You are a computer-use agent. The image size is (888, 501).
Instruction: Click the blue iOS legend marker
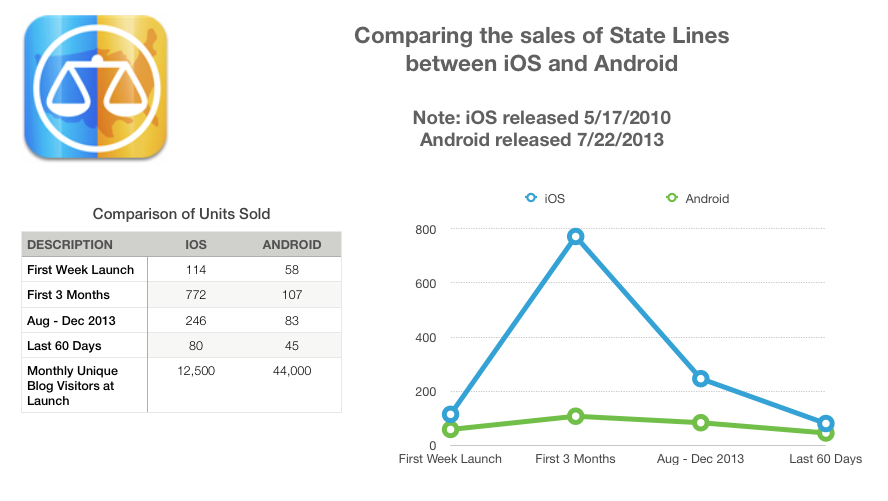[530, 198]
